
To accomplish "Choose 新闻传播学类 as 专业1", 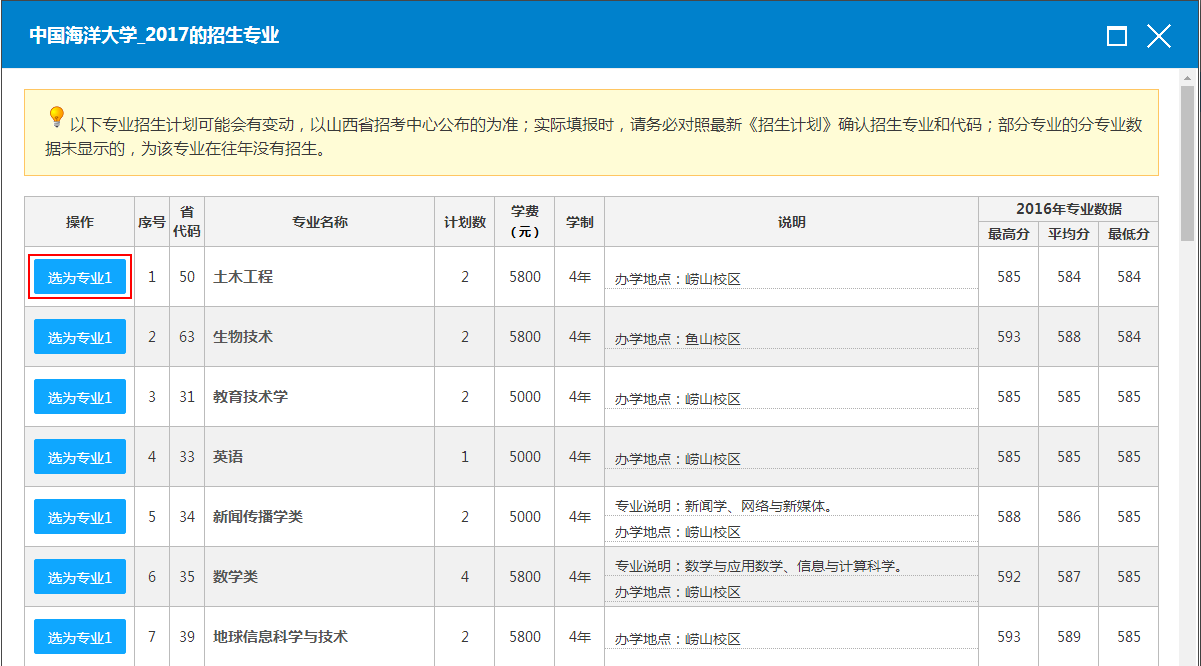I will tap(80, 517).
